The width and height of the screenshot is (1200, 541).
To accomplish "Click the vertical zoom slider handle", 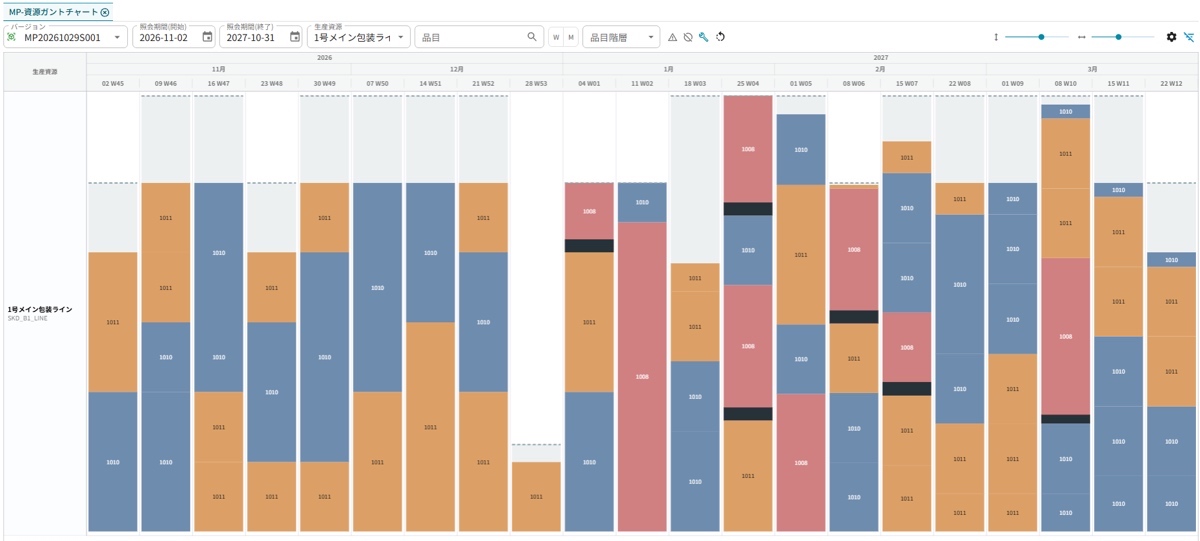I will [x=1042, y=37].
